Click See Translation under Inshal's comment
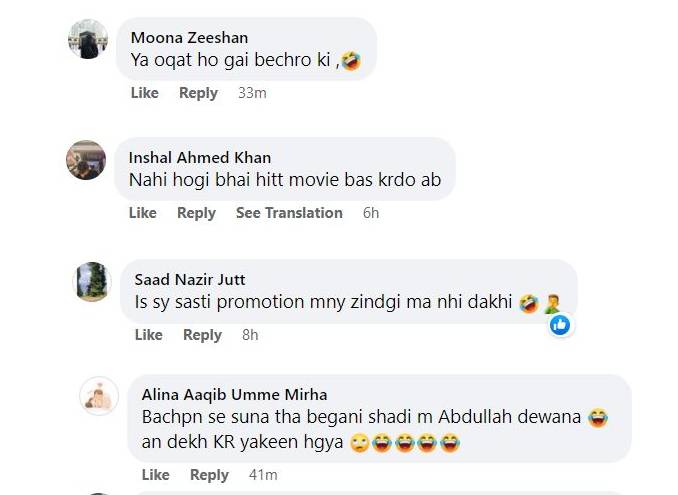Image resolution: width=678 pixels, height=495 pixels. coord(289,213)
